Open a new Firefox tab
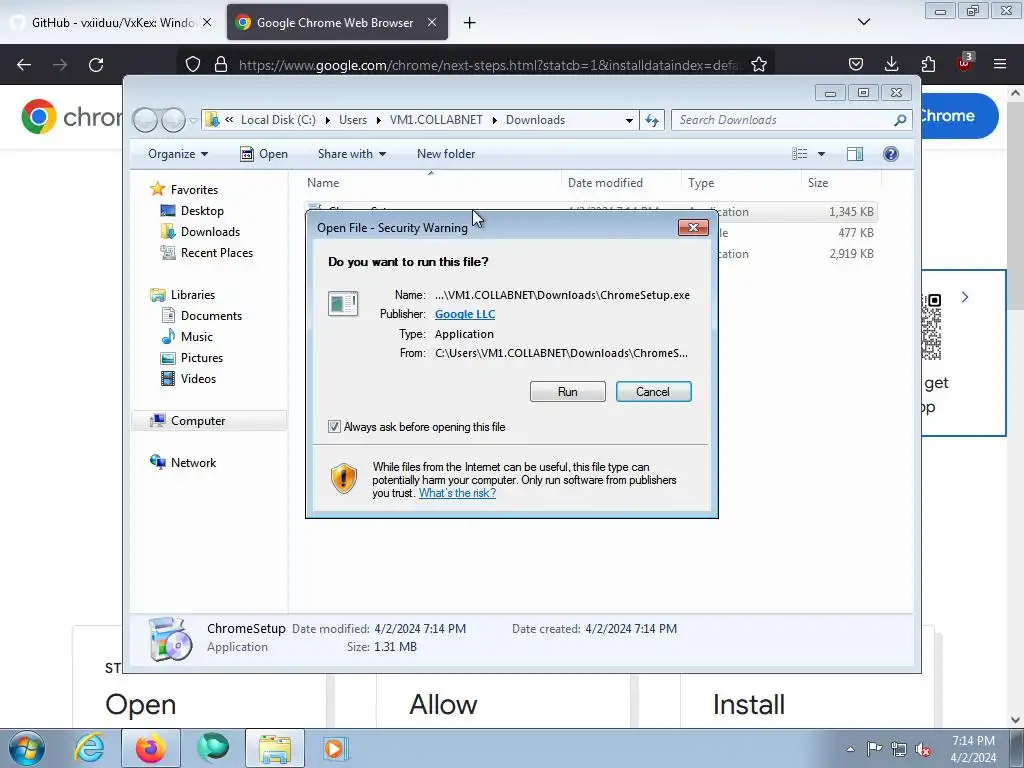The height and width of the screenshot is (768, 1024). (x=470, y=23)
